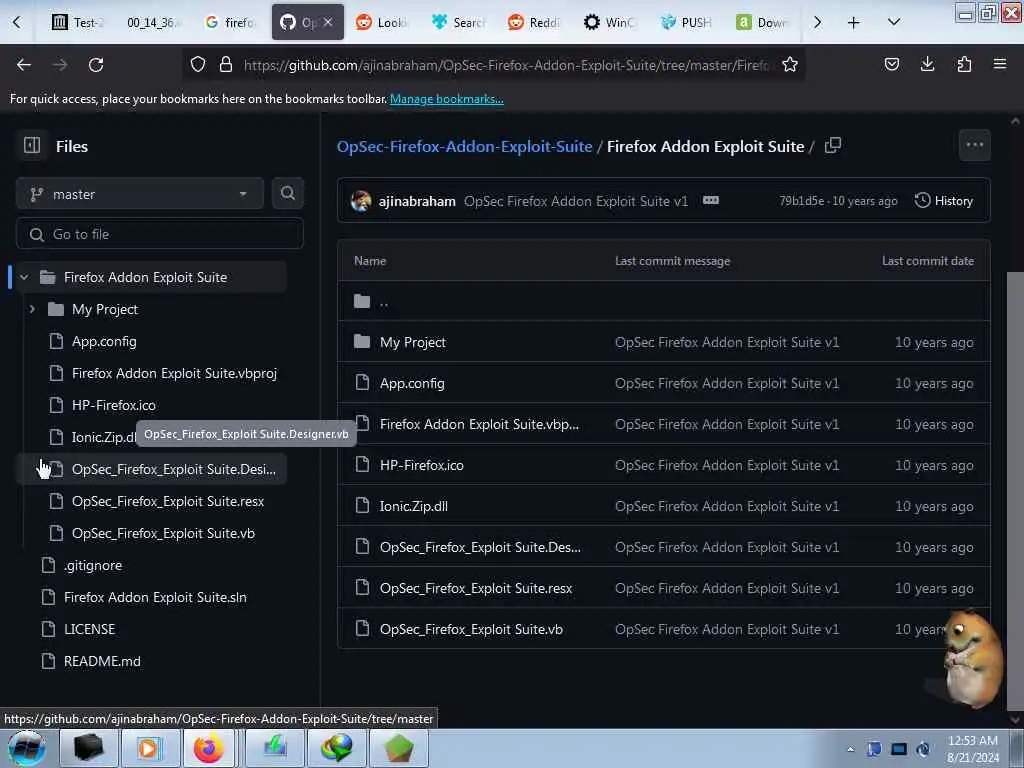Bookmark this page with star icon
The width and height of the screenshot is (1024, 768).
click(x=790, y=64)
